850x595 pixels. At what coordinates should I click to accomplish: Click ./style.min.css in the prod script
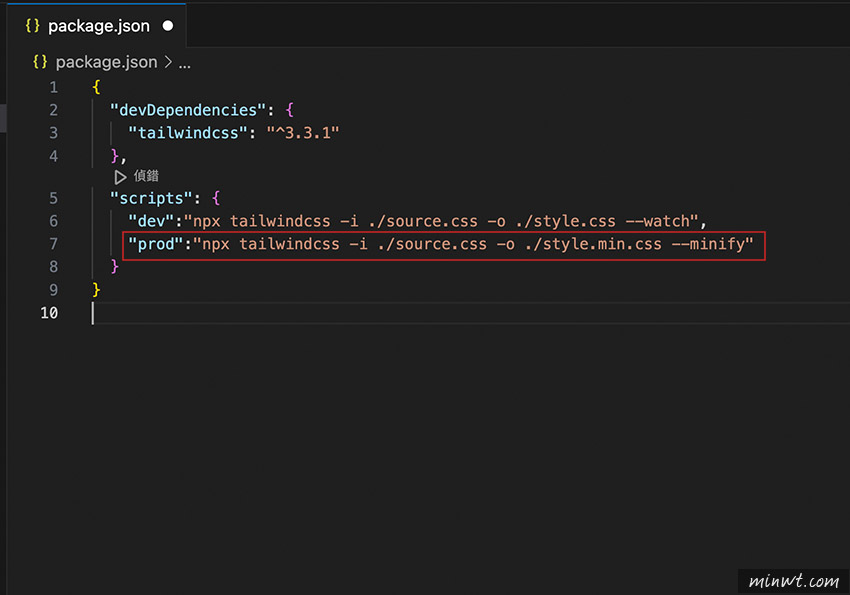coord(593,244)
